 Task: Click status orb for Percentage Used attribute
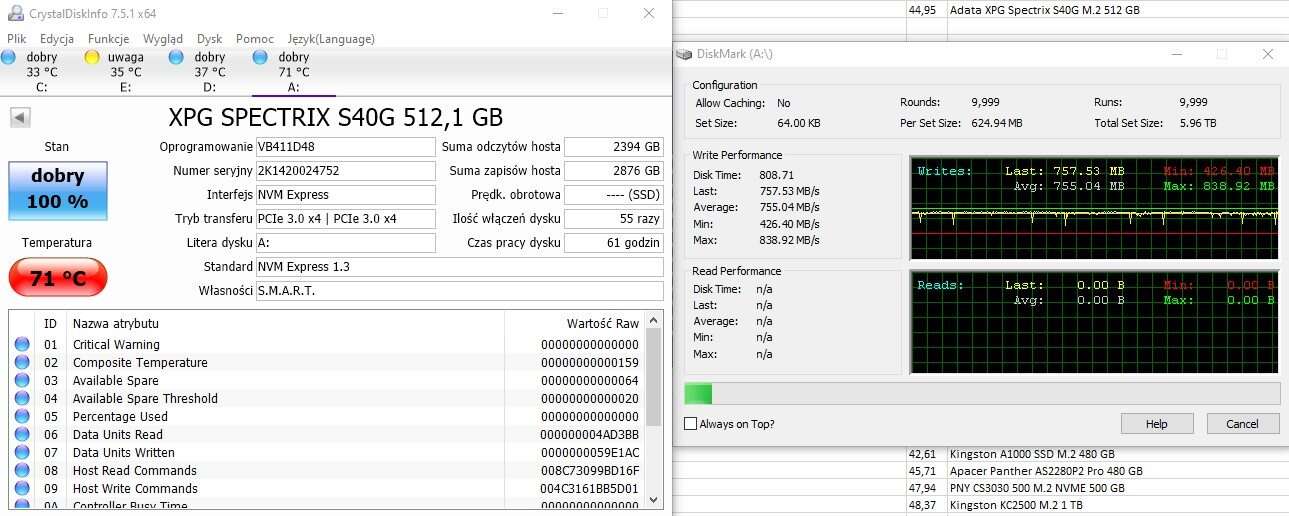point(22,417)
